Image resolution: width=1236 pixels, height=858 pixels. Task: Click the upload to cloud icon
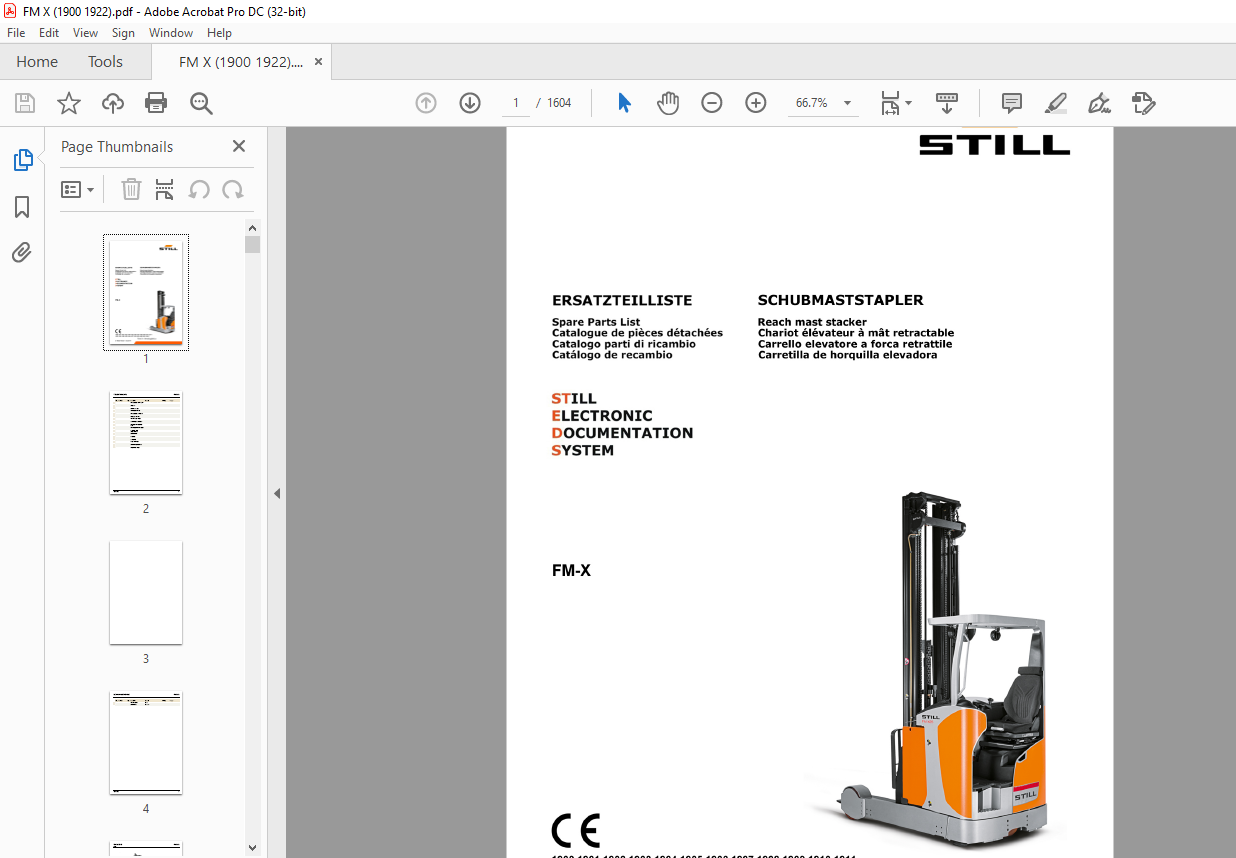click(113, 103)
